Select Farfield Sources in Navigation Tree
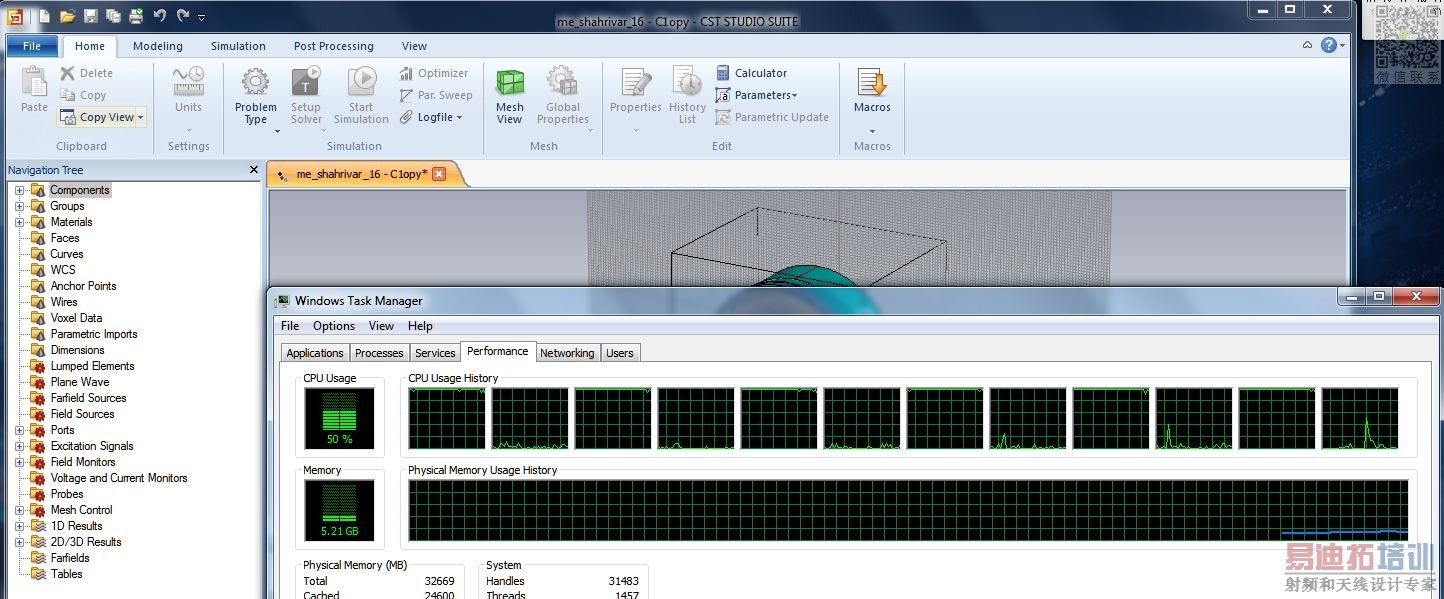The image size is (1444, 599). click(88, 398)
